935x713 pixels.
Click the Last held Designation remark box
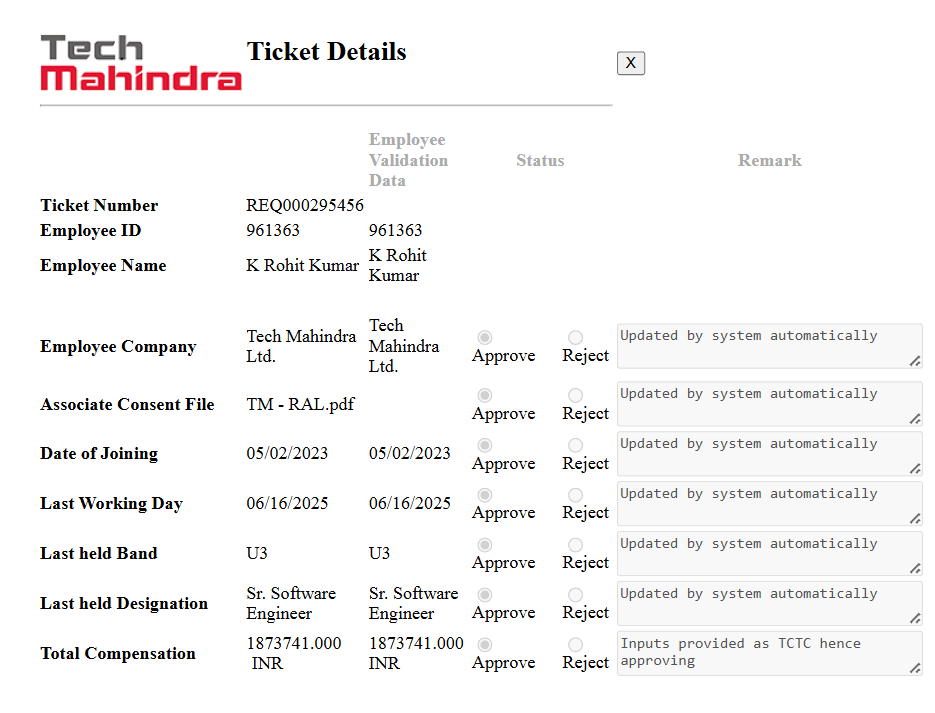770,604
